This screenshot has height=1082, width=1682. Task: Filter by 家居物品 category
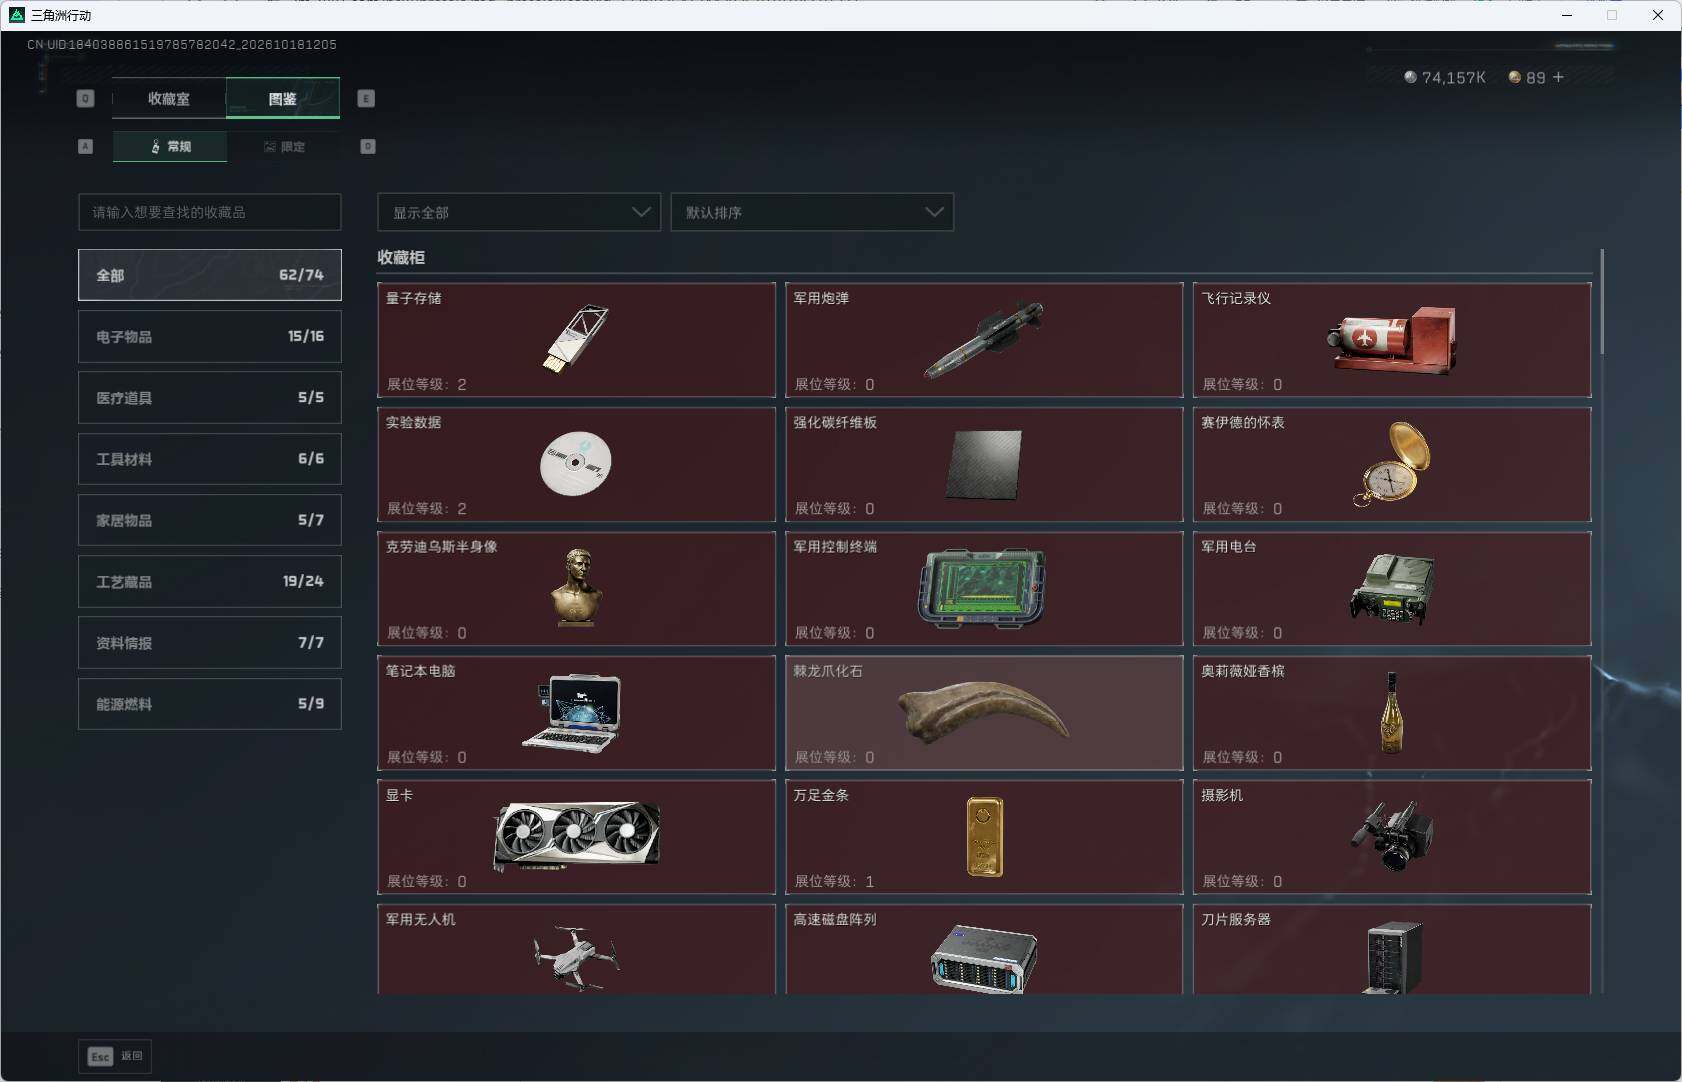point(210,520)
